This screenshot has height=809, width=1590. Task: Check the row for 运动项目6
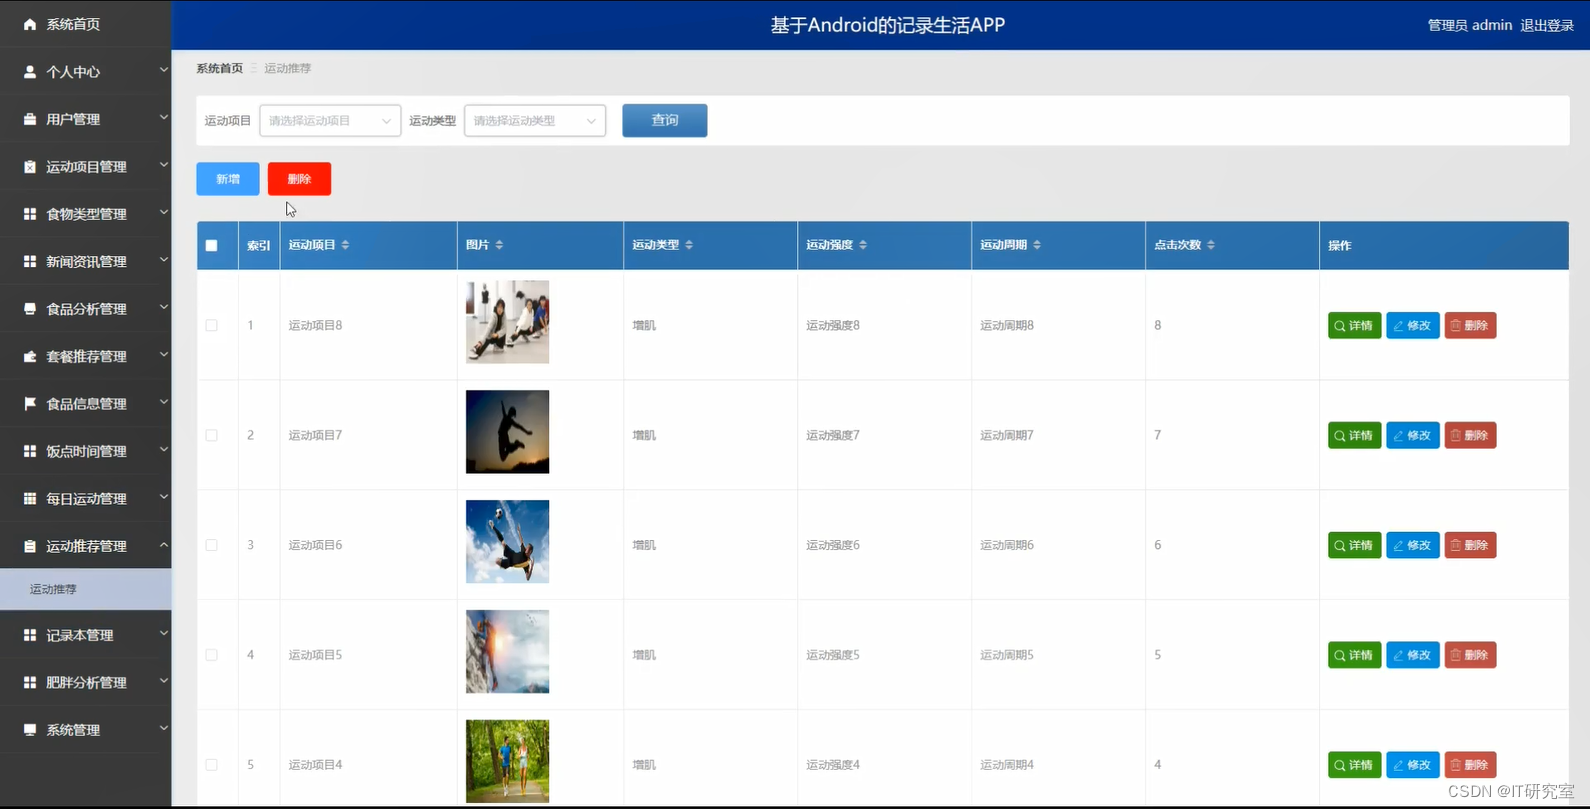(211, 545)
